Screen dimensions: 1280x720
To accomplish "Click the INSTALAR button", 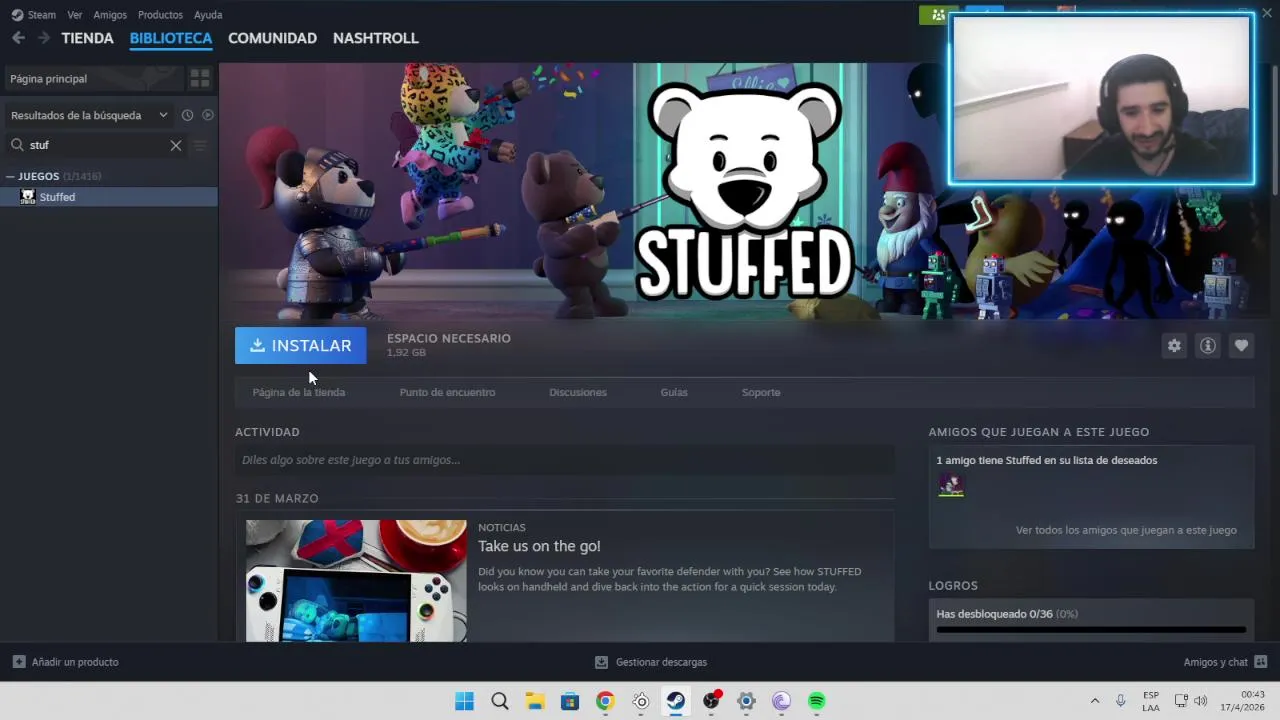I will (x=300, y=346).
